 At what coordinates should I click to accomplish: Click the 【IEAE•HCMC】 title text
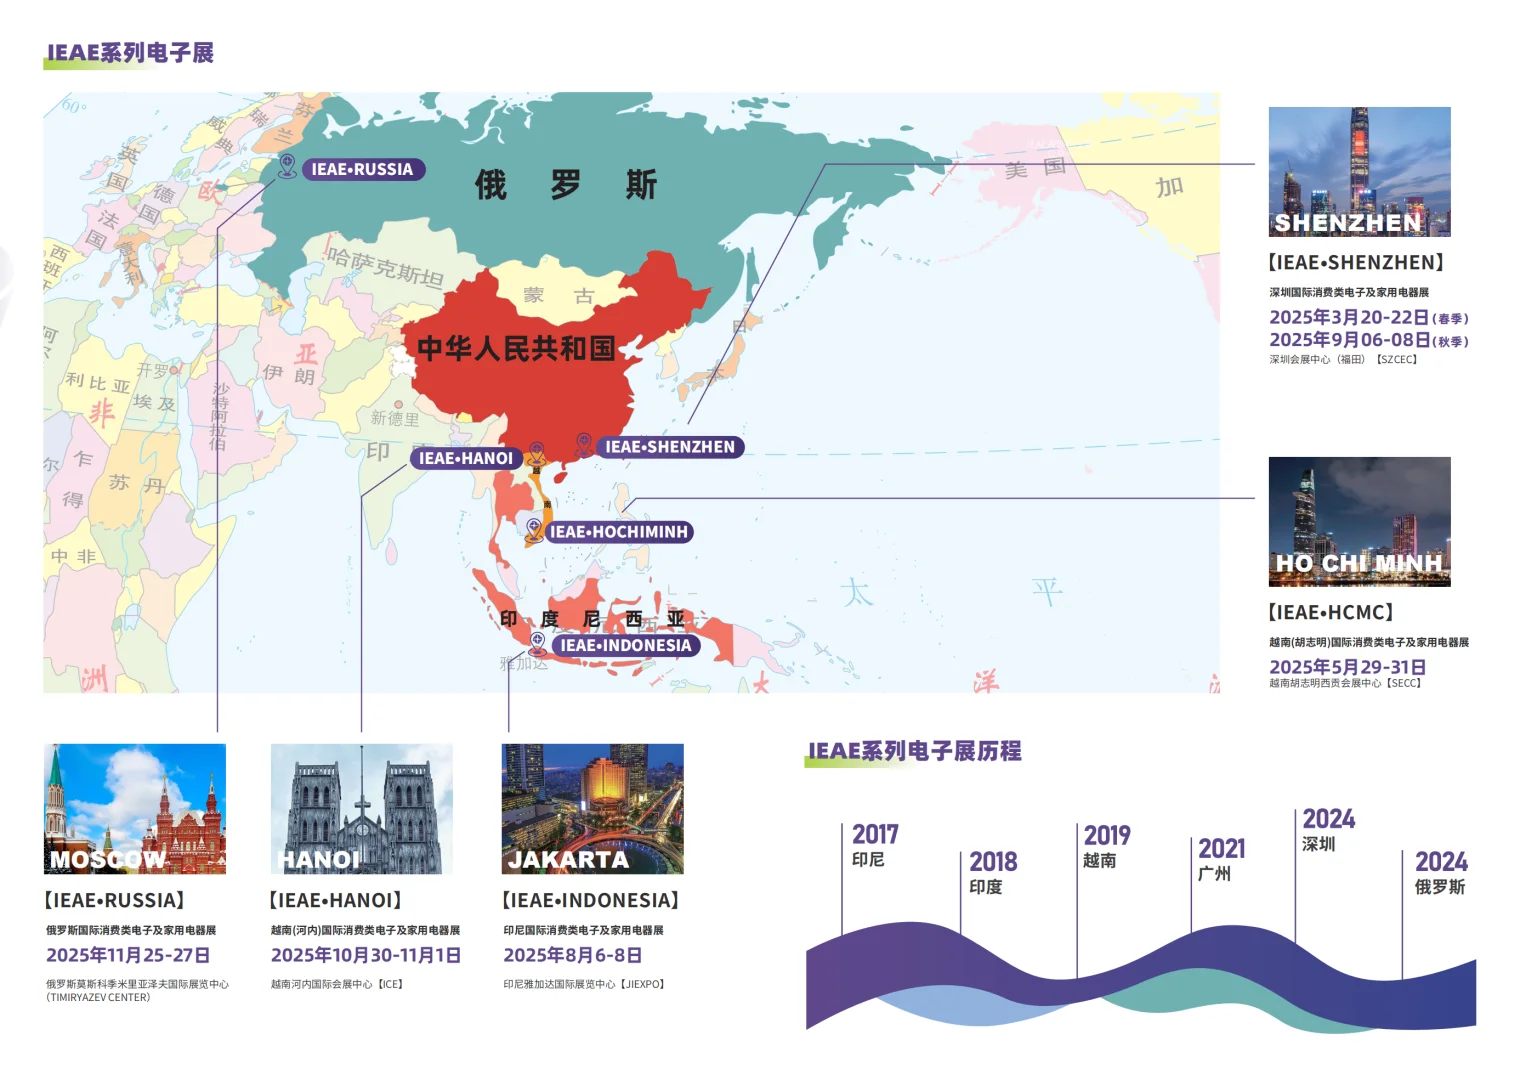1331,613
